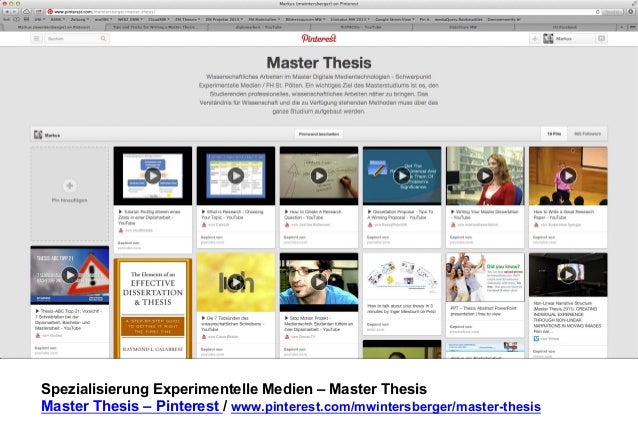The width and height of the screenshot is (638, 442).
Task: Play the yellow 'Todsünden' video pin
Action: 236,282
